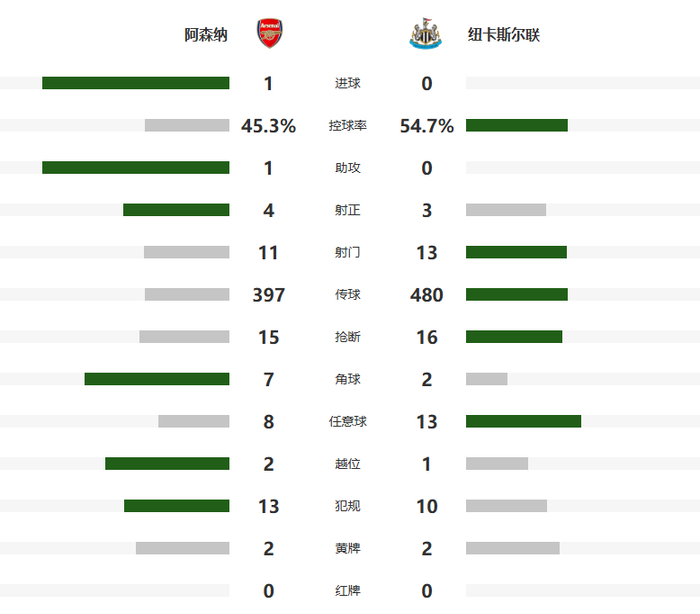The image size is (700, 614).
Task: Select the 进球 stat label
Action: tap(348, 84)
